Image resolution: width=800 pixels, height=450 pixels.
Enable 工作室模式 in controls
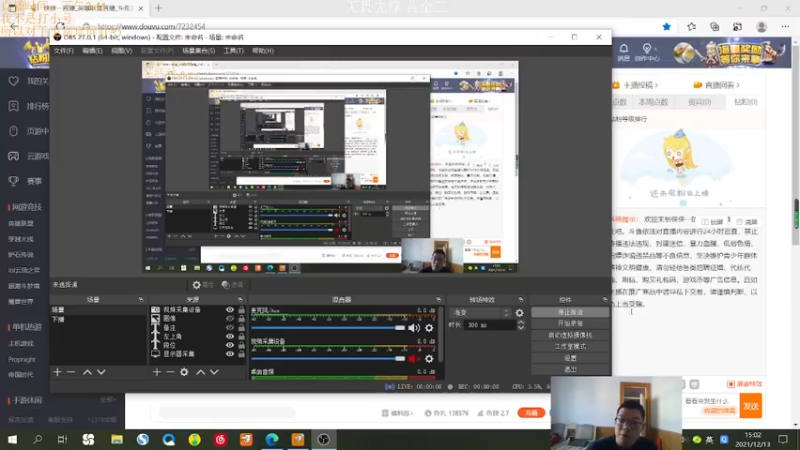click(x=570, y=346)
